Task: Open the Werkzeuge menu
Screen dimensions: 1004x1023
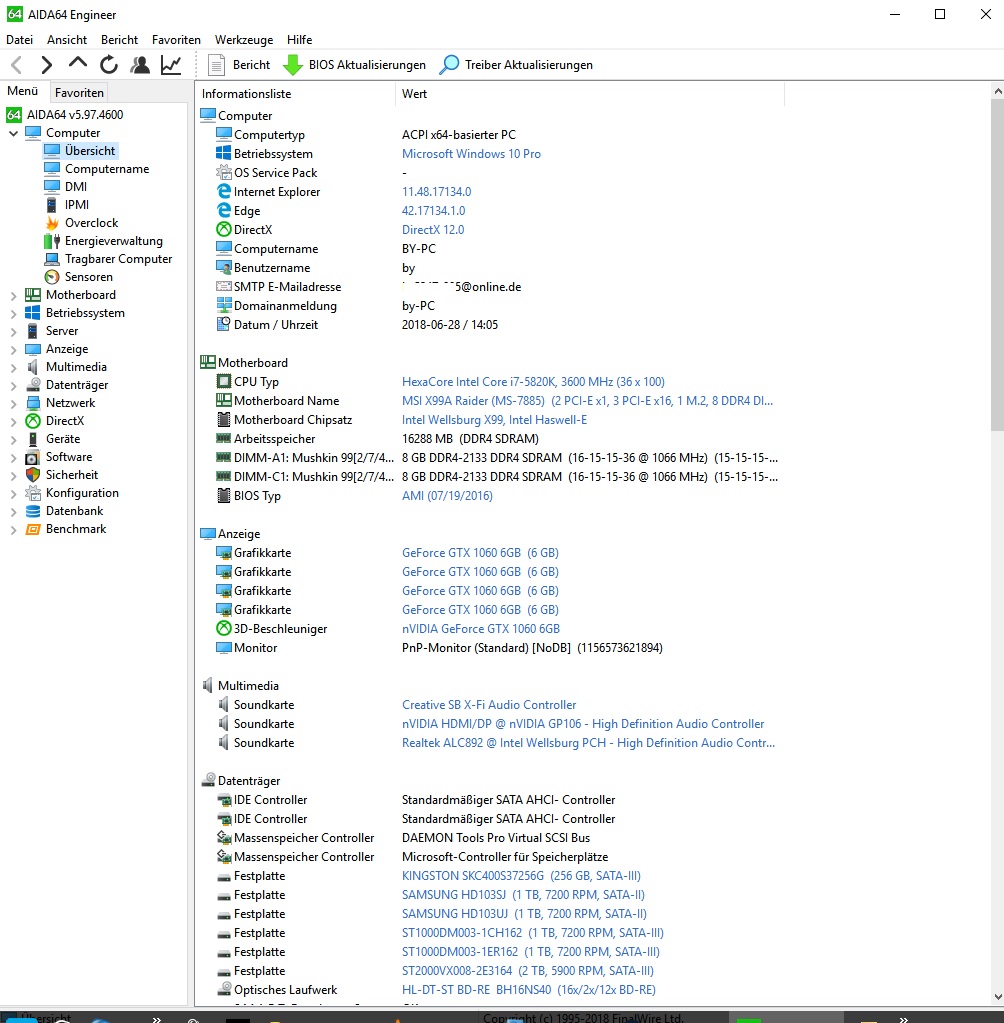Action: (x=243, y=39)
